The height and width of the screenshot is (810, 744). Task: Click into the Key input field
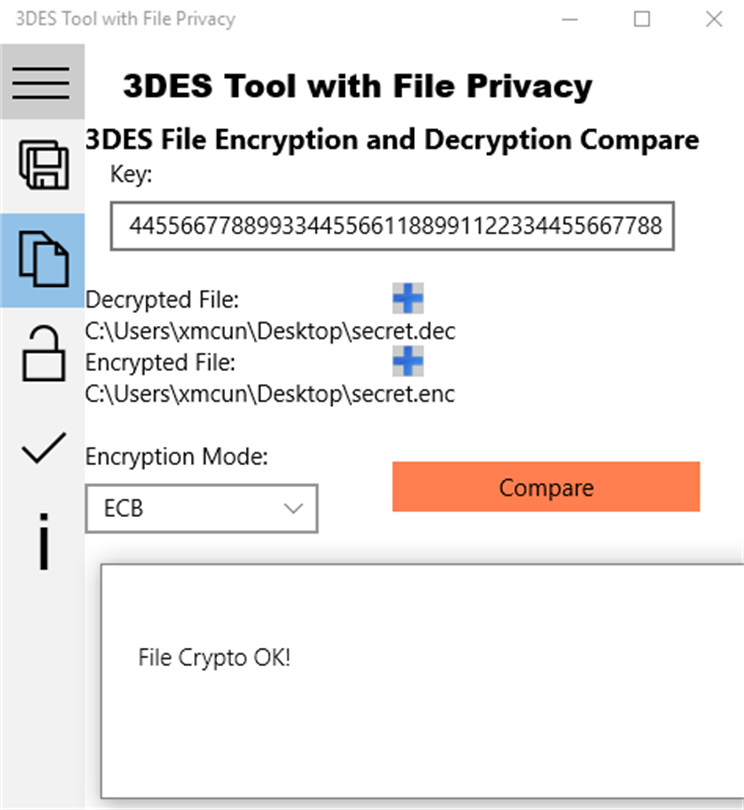tap(393, 227)
